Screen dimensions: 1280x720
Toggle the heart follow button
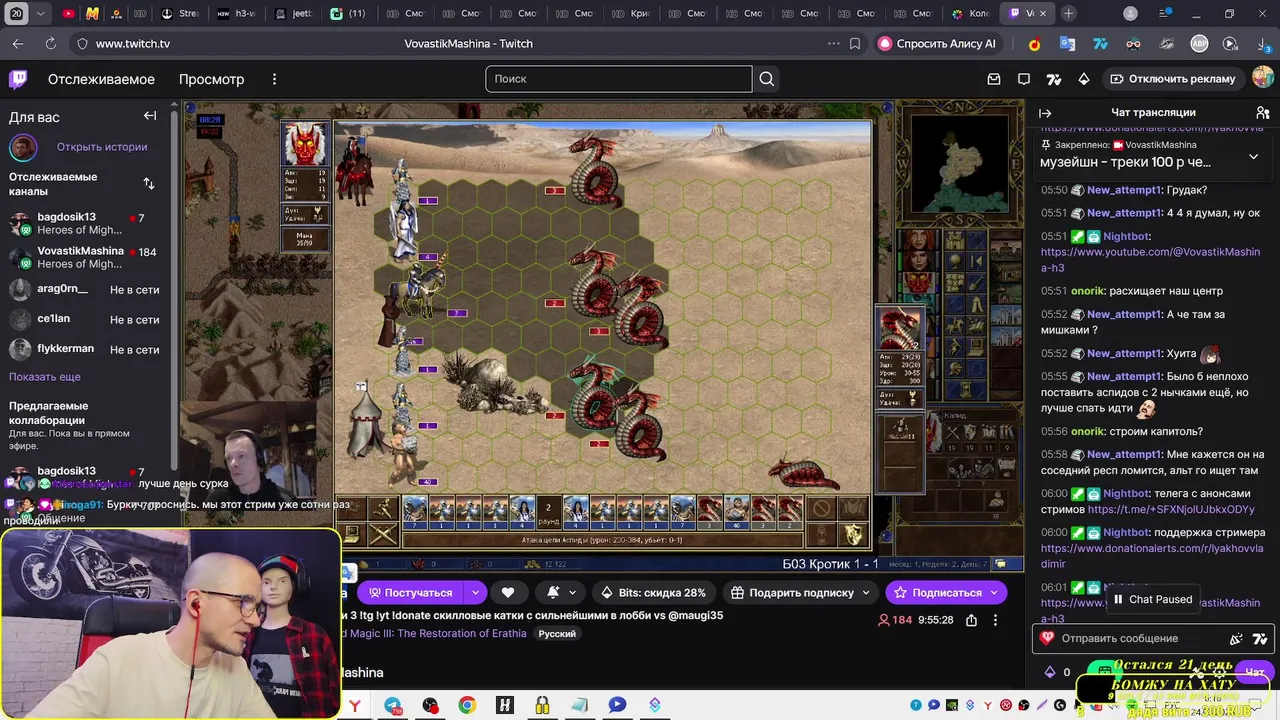point(508,593)
